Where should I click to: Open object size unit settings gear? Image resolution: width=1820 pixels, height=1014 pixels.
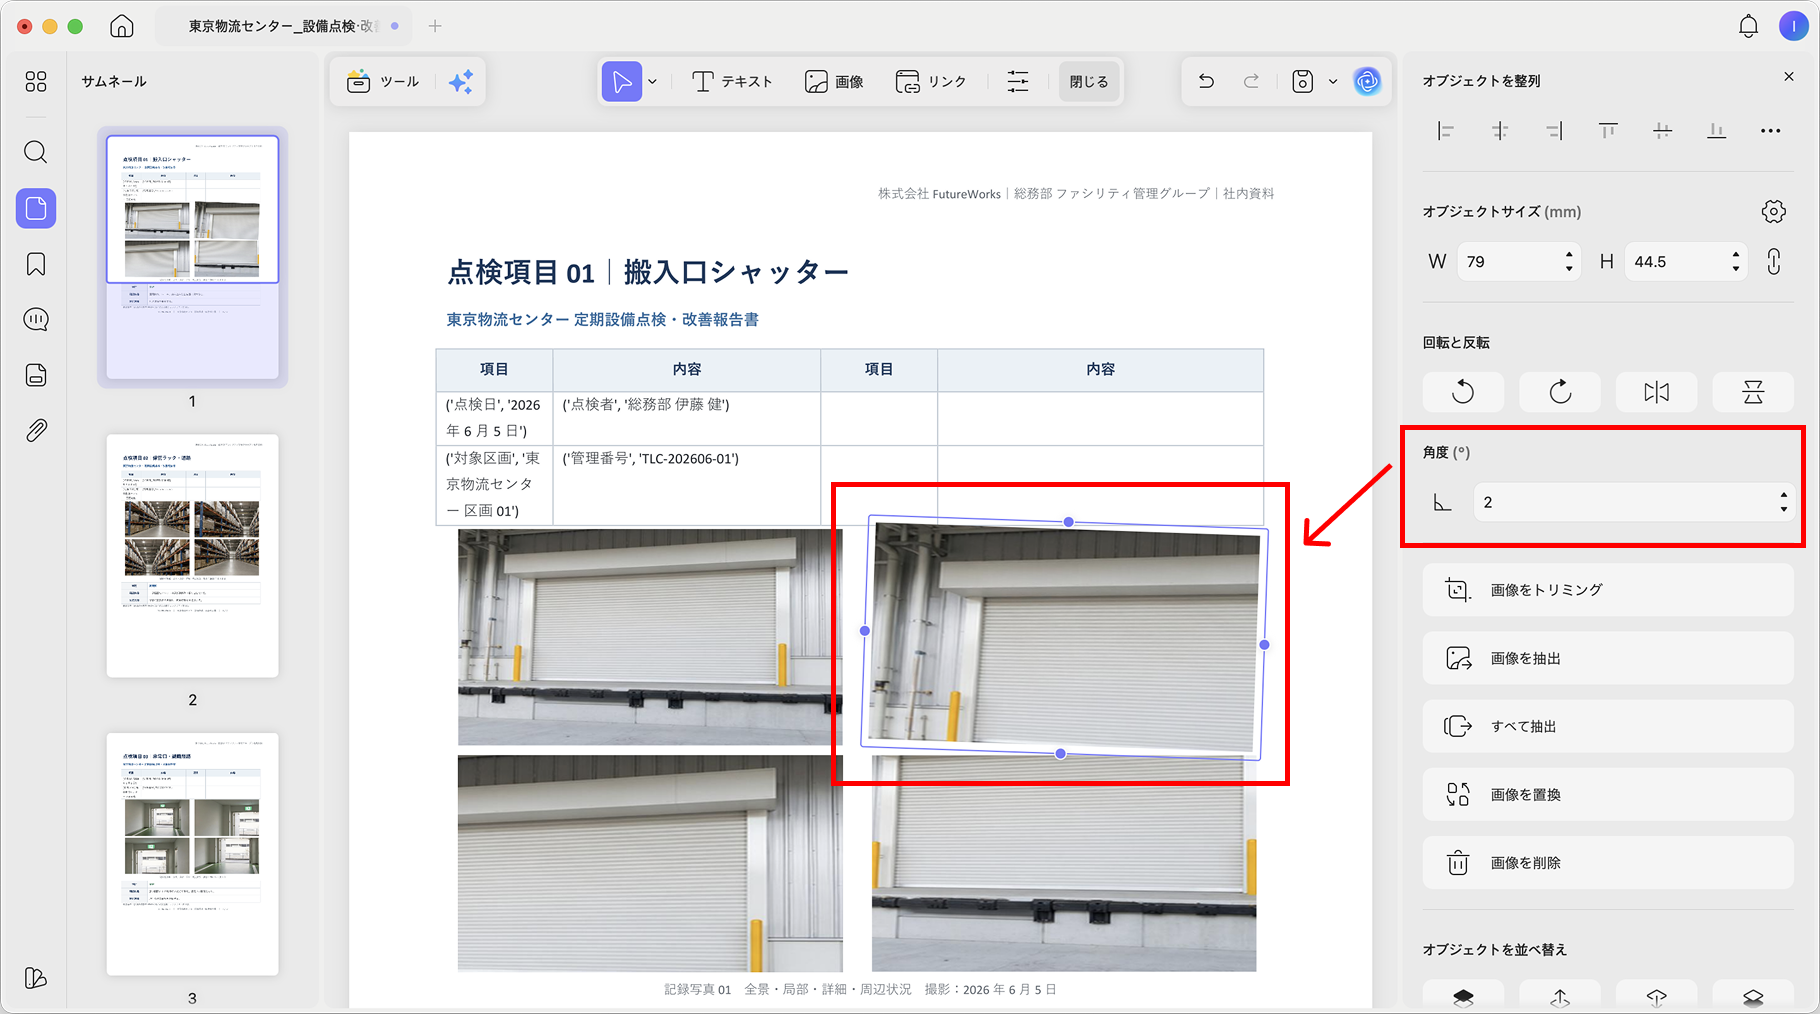(1774, 211)
